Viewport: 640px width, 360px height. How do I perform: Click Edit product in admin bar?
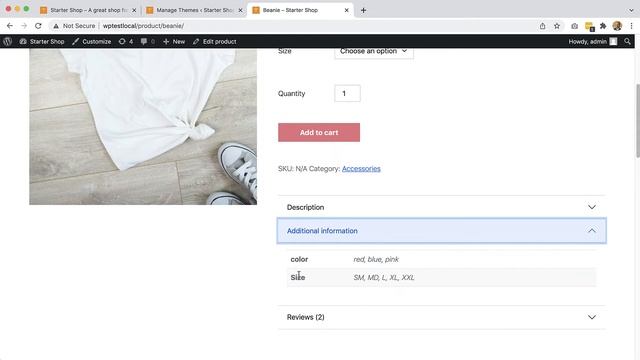point(215,41)
